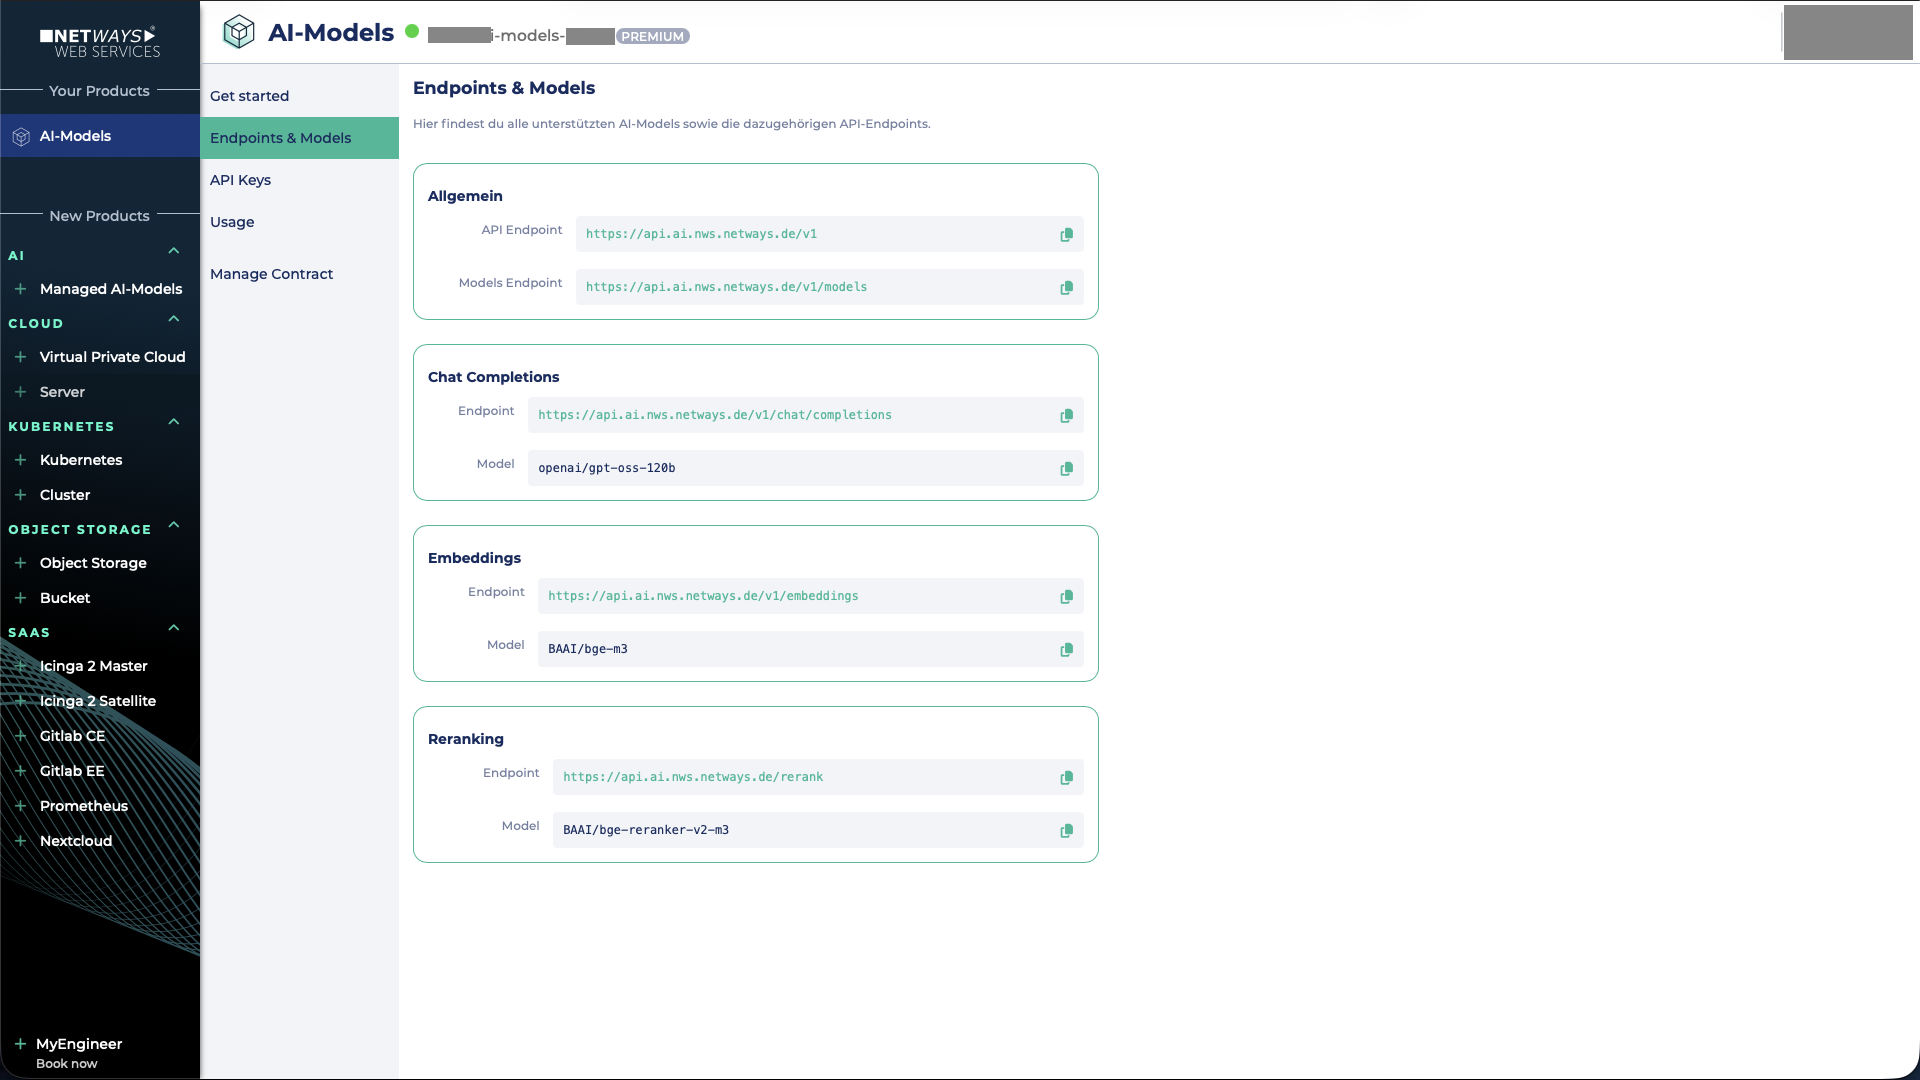Select the AI-Models product icon in sidebar
The image size is (1920, 1080).
[20, 136]
